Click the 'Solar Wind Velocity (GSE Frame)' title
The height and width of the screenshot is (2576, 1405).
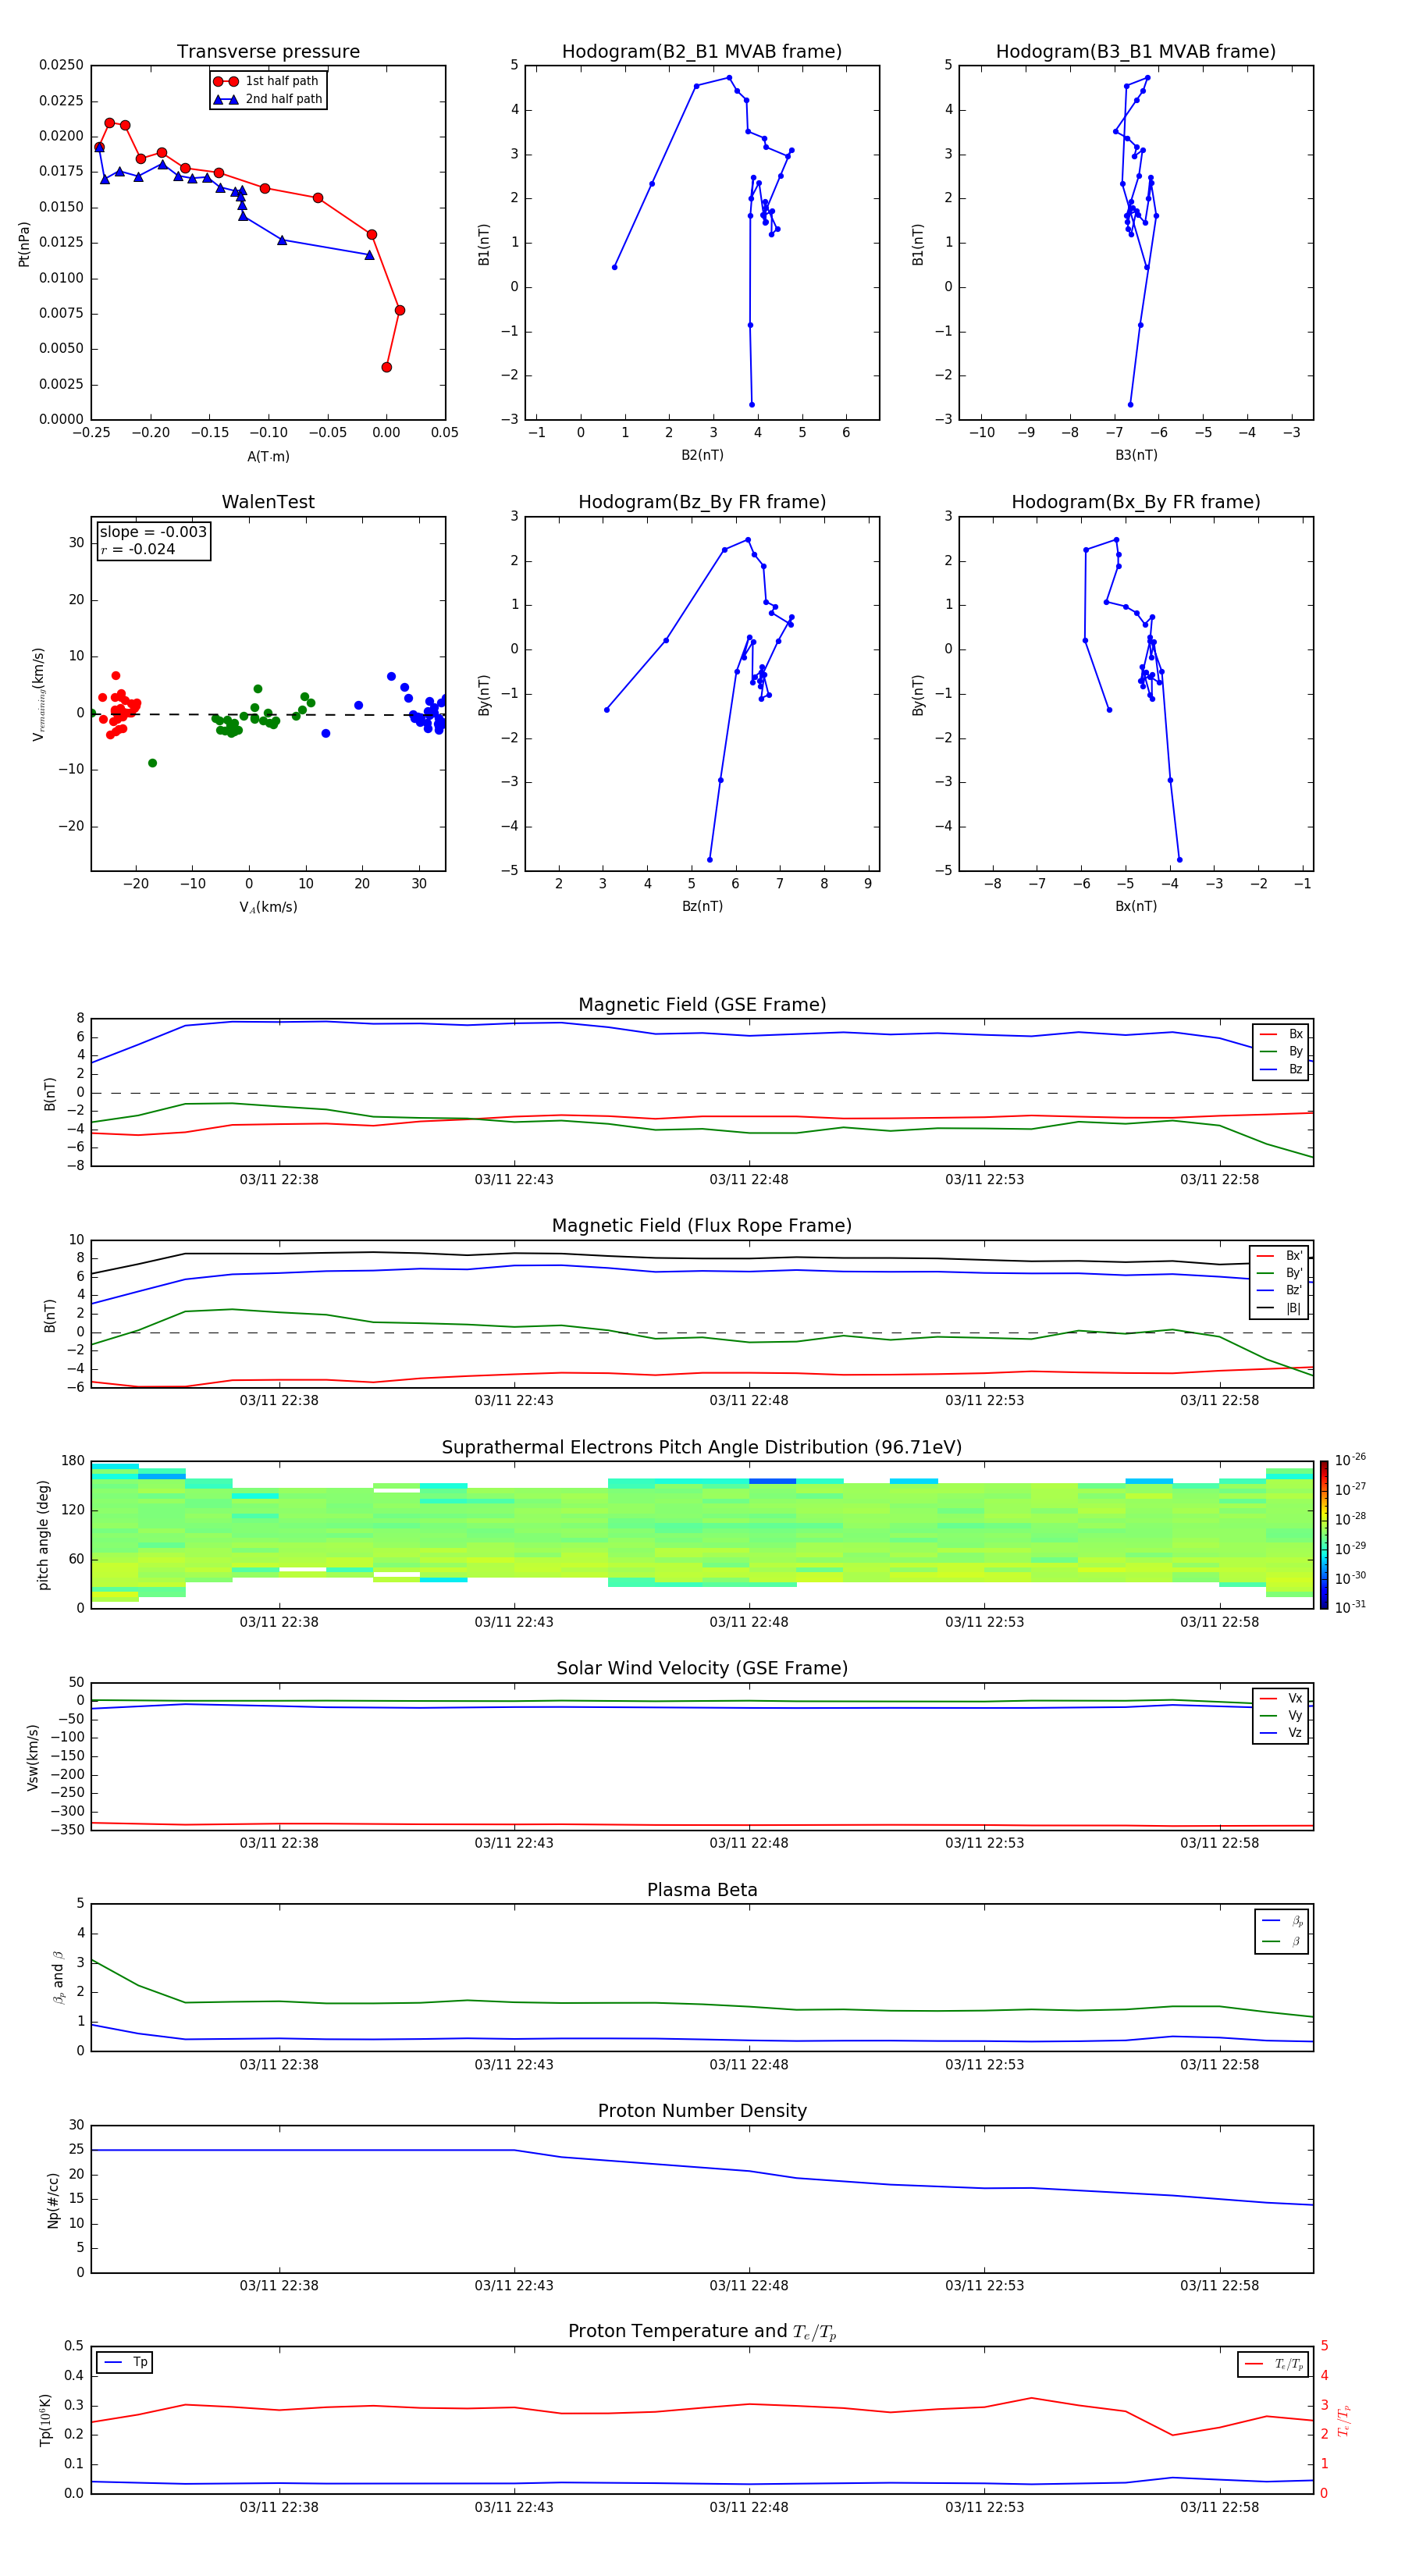(702, 1668)
